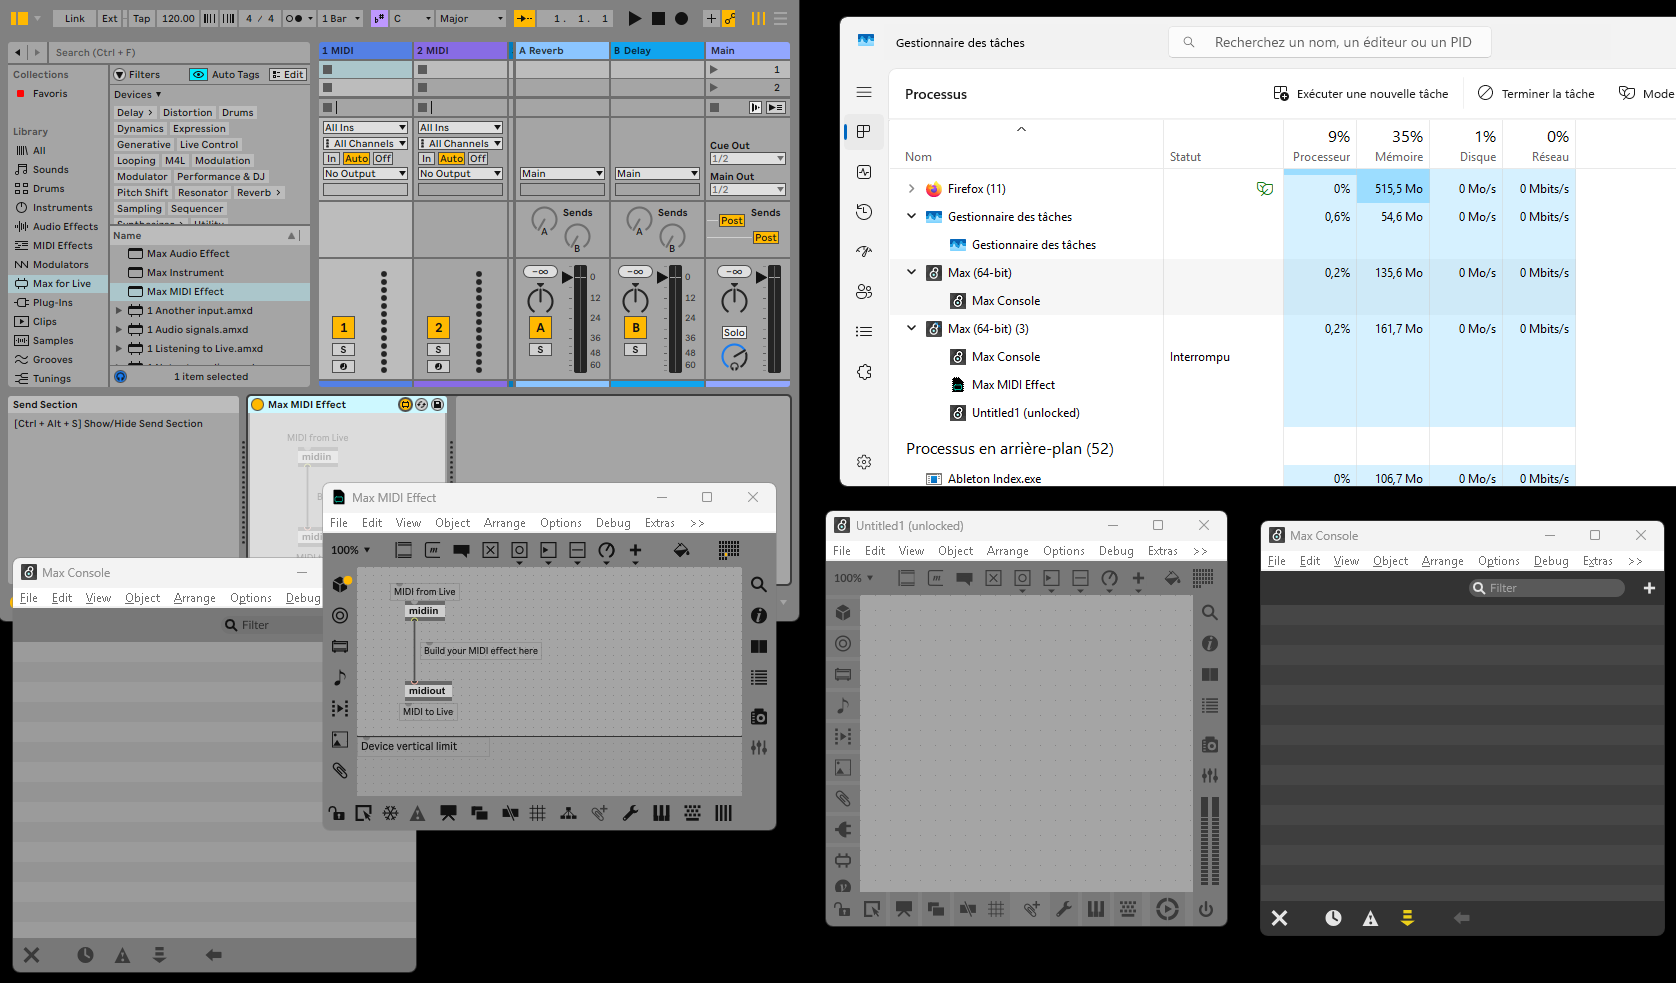Click presentation mode icon in Max MIDI Effect
Viewport: 1676px width, 983px height.
(x=448, y=813)
